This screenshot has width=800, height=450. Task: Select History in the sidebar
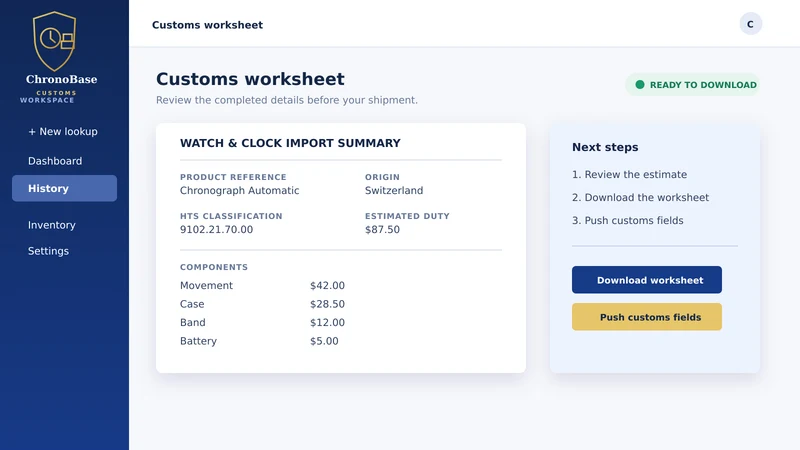point(64,188)
